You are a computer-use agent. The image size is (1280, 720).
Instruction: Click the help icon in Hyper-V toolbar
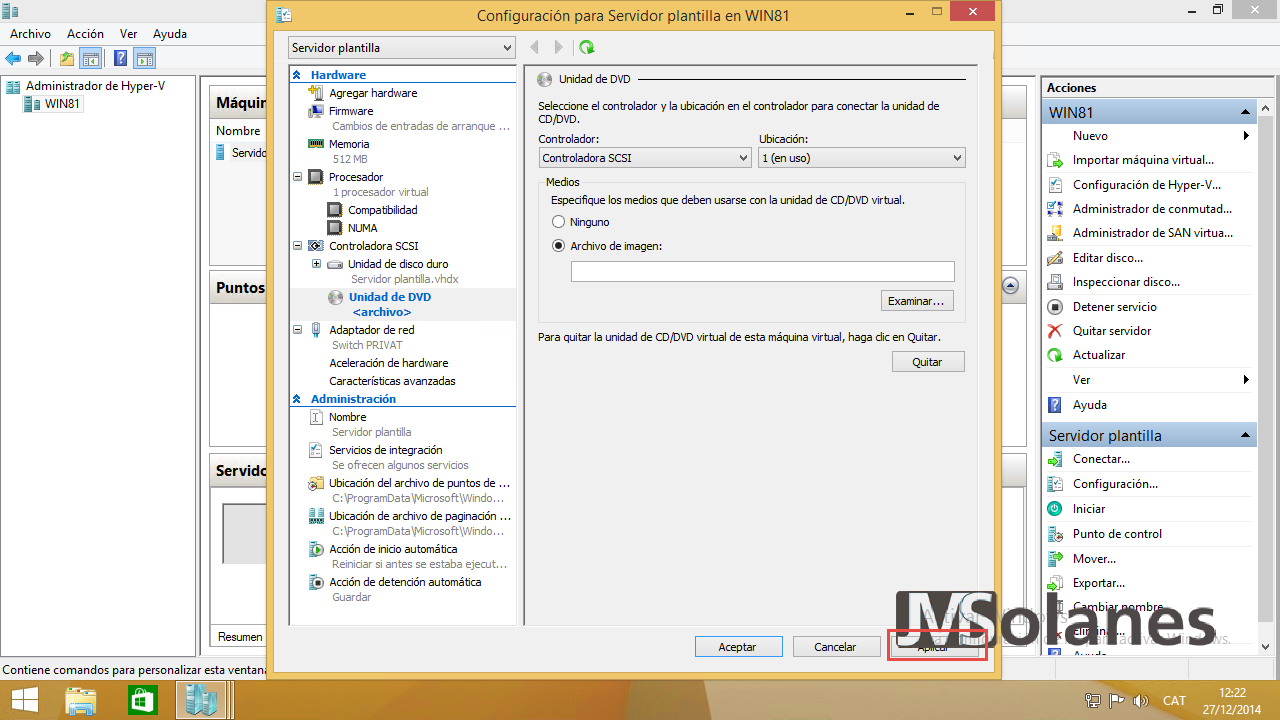point(121,58)
